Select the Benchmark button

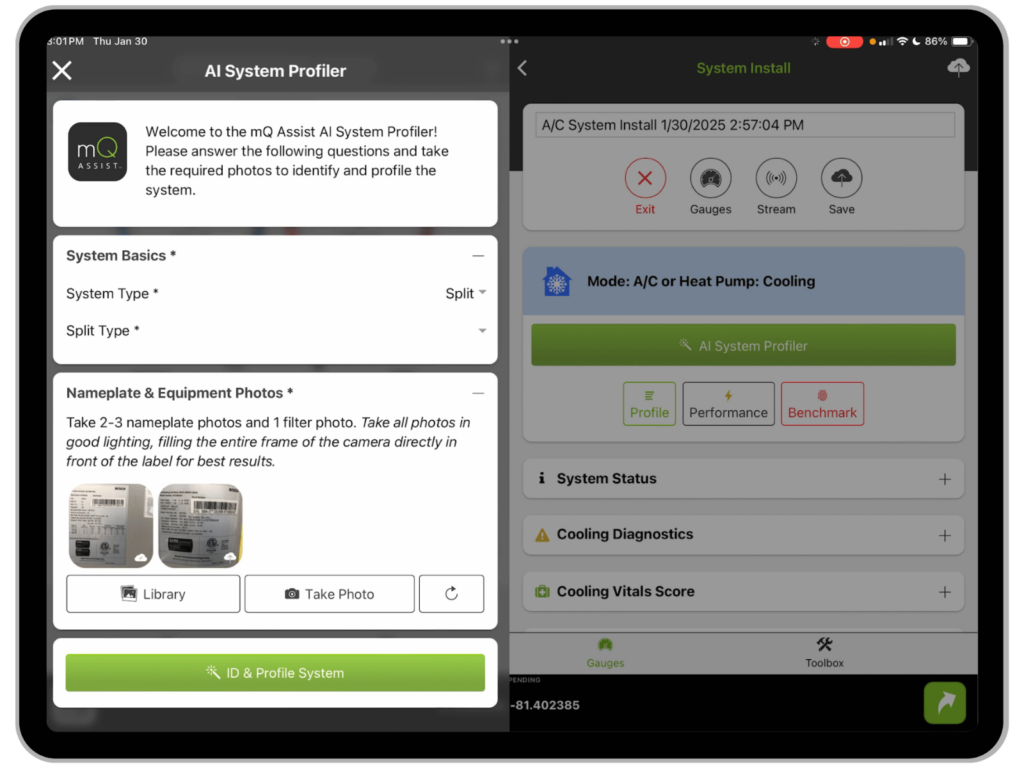822,403
